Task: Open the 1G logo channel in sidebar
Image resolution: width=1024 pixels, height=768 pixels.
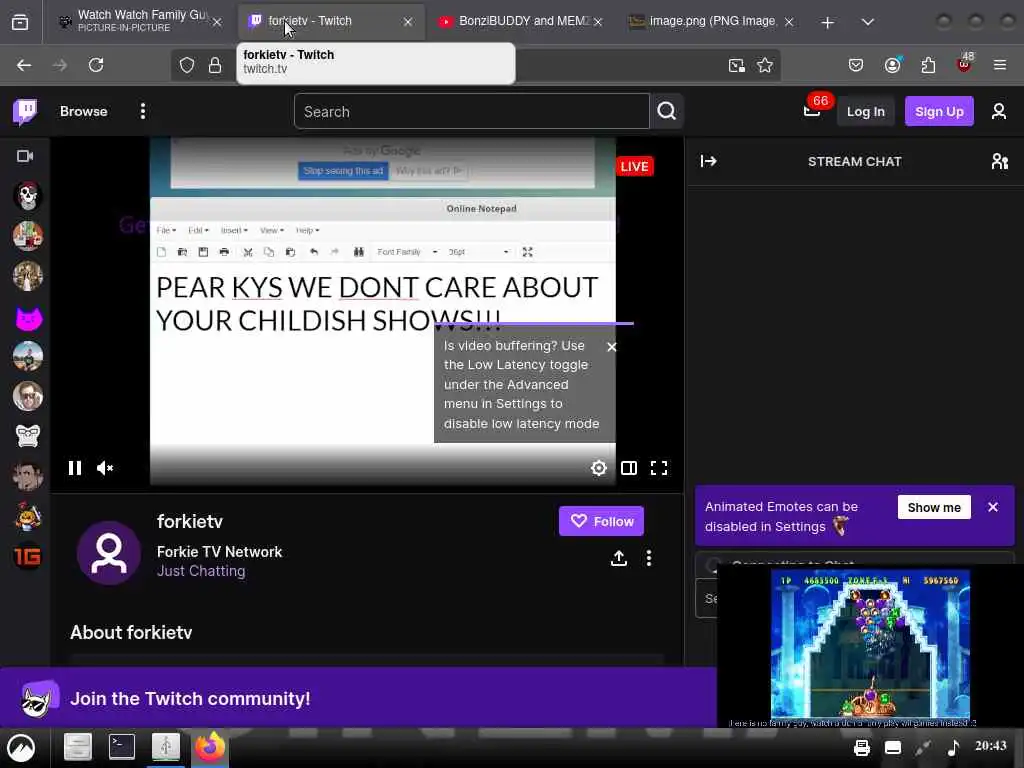Action: 28,556
